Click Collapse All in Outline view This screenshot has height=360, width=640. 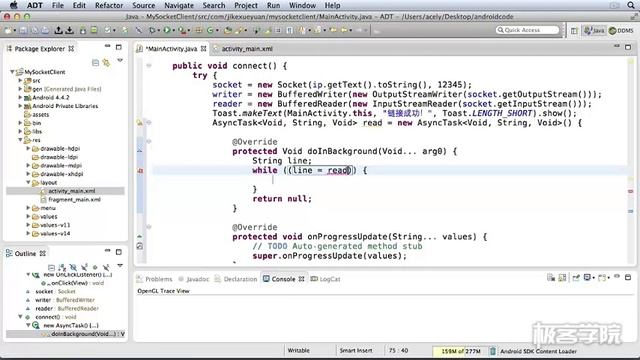coord(51,267)
